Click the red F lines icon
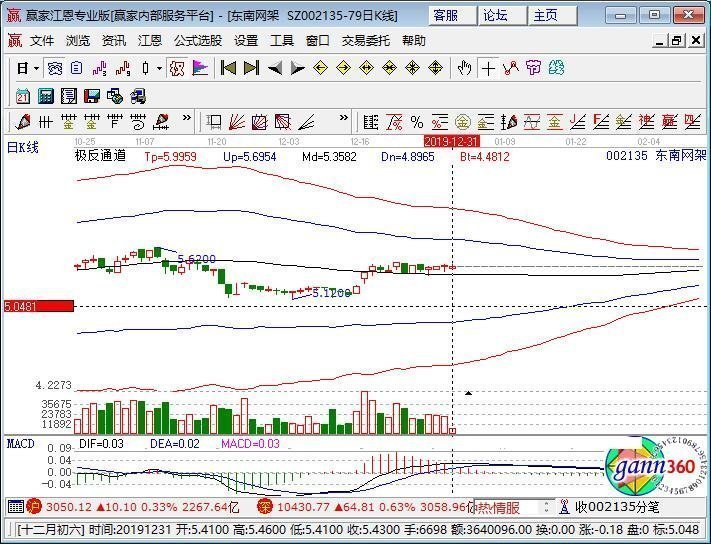Viewport: 711px width, 544px height. [601, 122]
